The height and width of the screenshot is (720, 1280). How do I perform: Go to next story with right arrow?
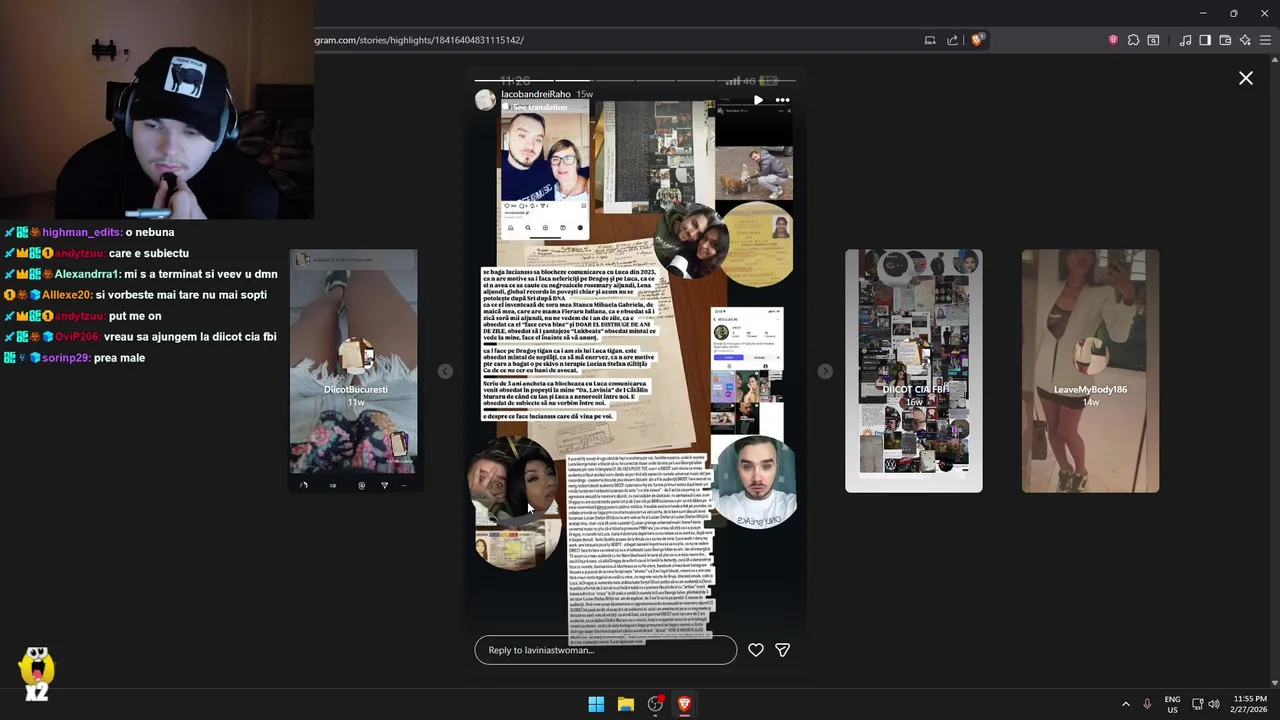tap(825, 371)
